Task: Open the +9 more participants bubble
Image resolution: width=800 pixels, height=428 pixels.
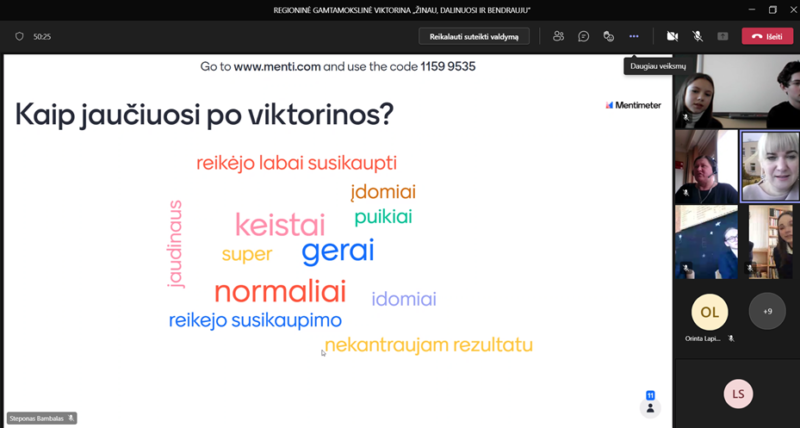Action: pyautogui.click(x=767, y=311)
